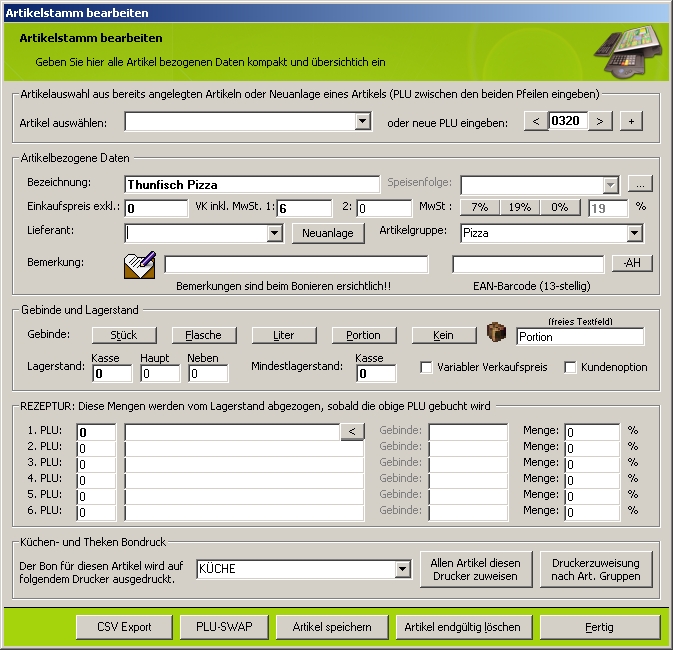Select Liter as Gebinde
The width and height of the screenshot is (673, 650).
284,335
